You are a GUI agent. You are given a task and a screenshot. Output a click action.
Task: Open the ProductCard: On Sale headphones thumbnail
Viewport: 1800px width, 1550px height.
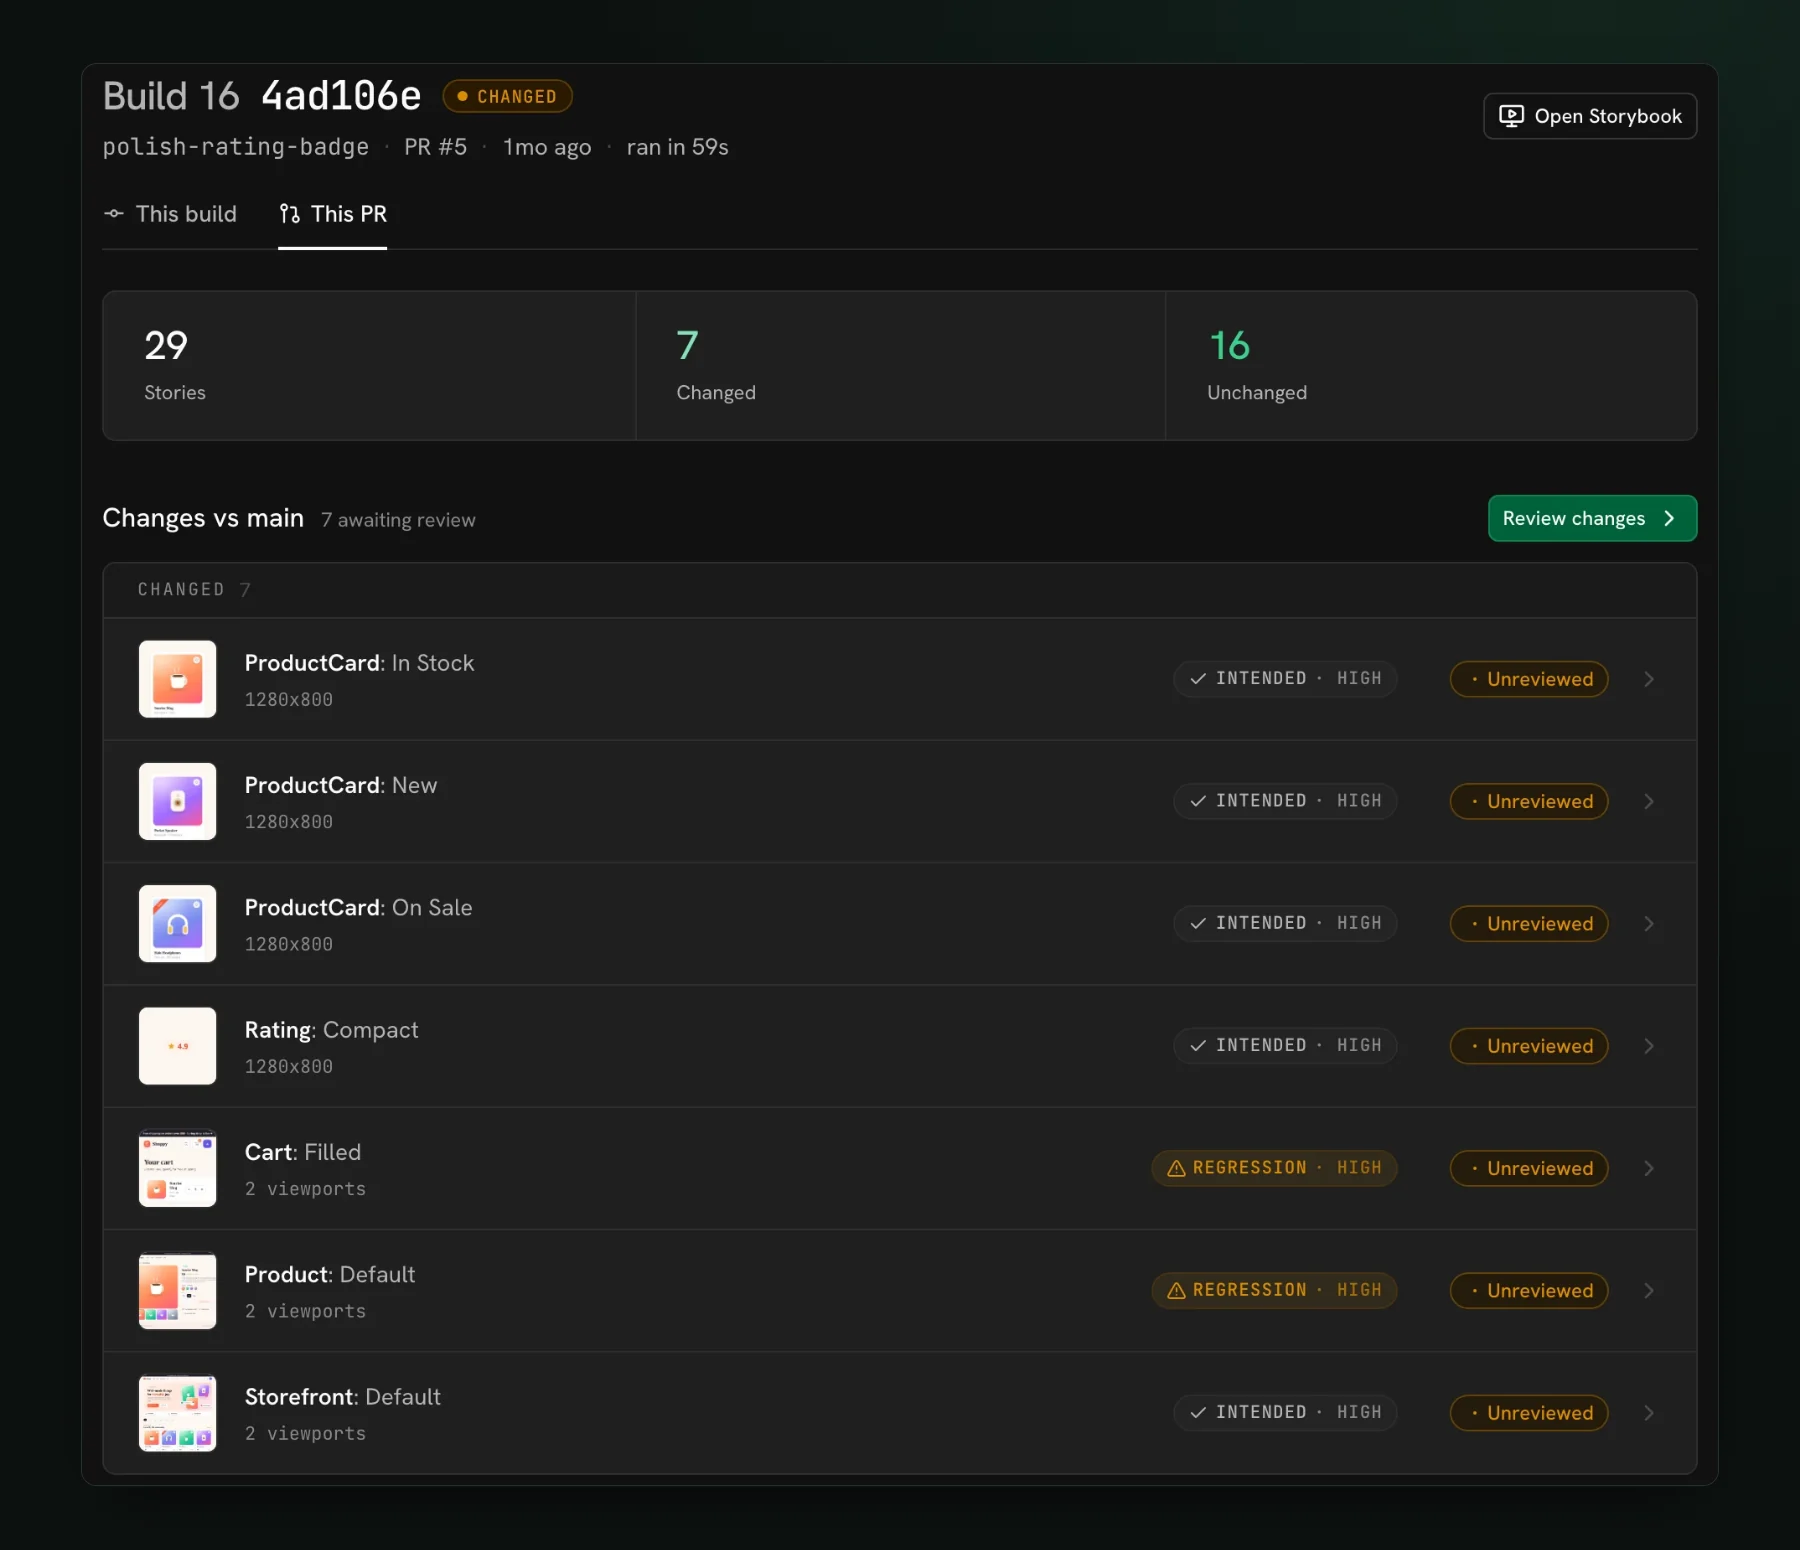[x=178, y=924]
